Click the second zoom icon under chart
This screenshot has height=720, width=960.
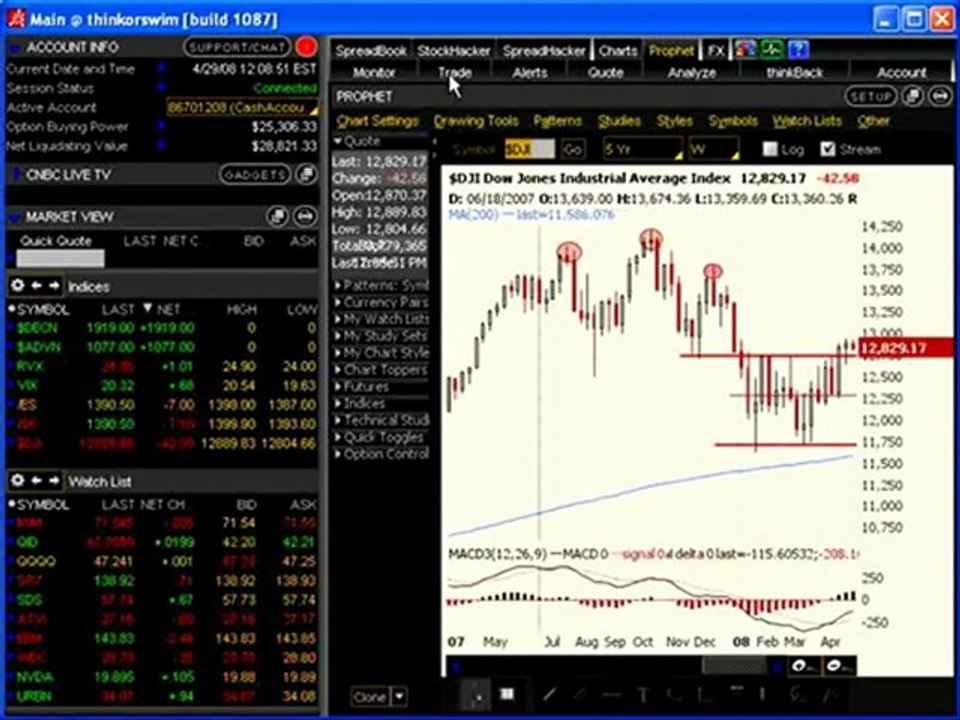click(839, 666)
